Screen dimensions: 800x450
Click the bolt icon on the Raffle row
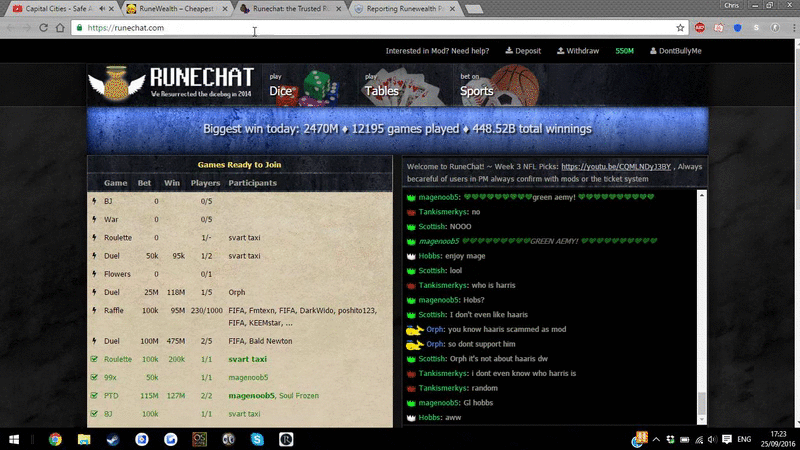pos(94,310)
